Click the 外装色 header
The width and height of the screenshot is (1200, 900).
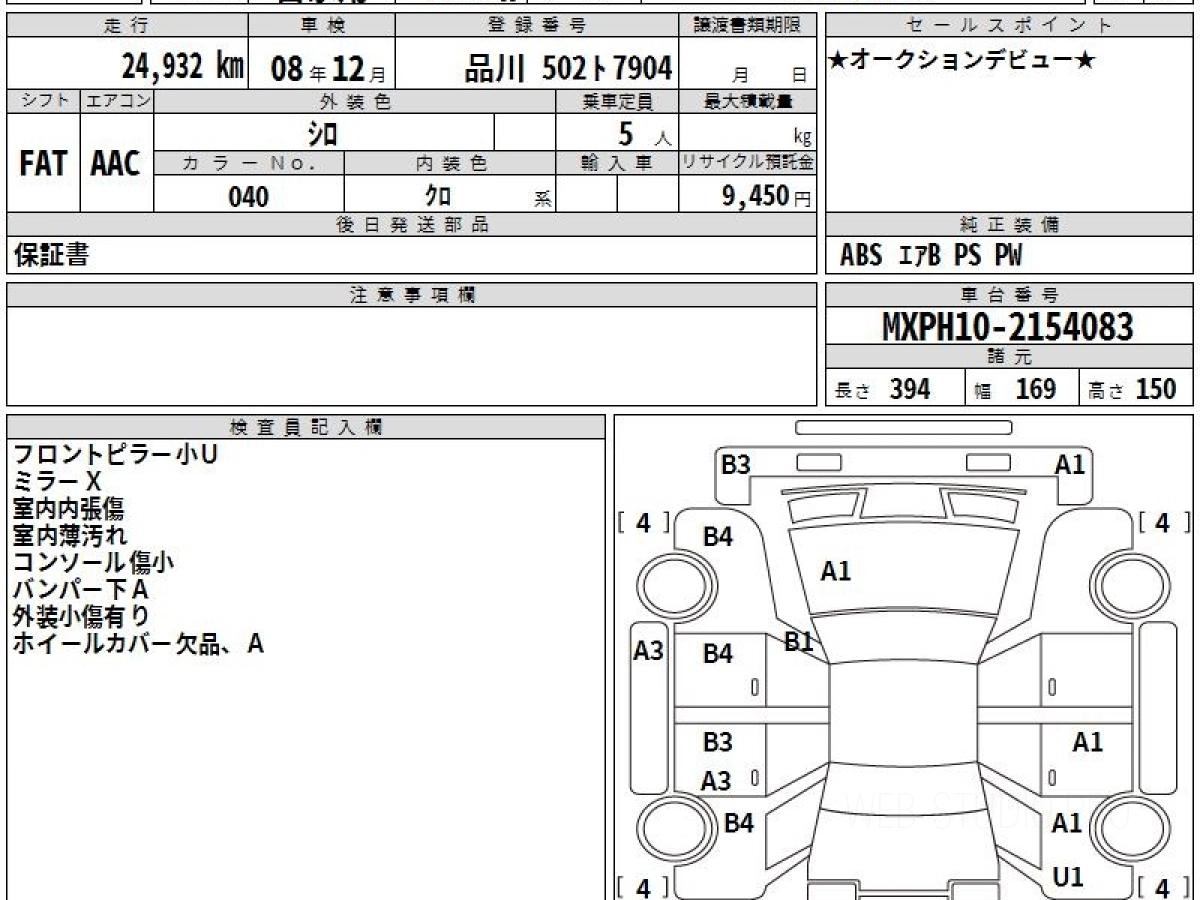click(355, 101)
